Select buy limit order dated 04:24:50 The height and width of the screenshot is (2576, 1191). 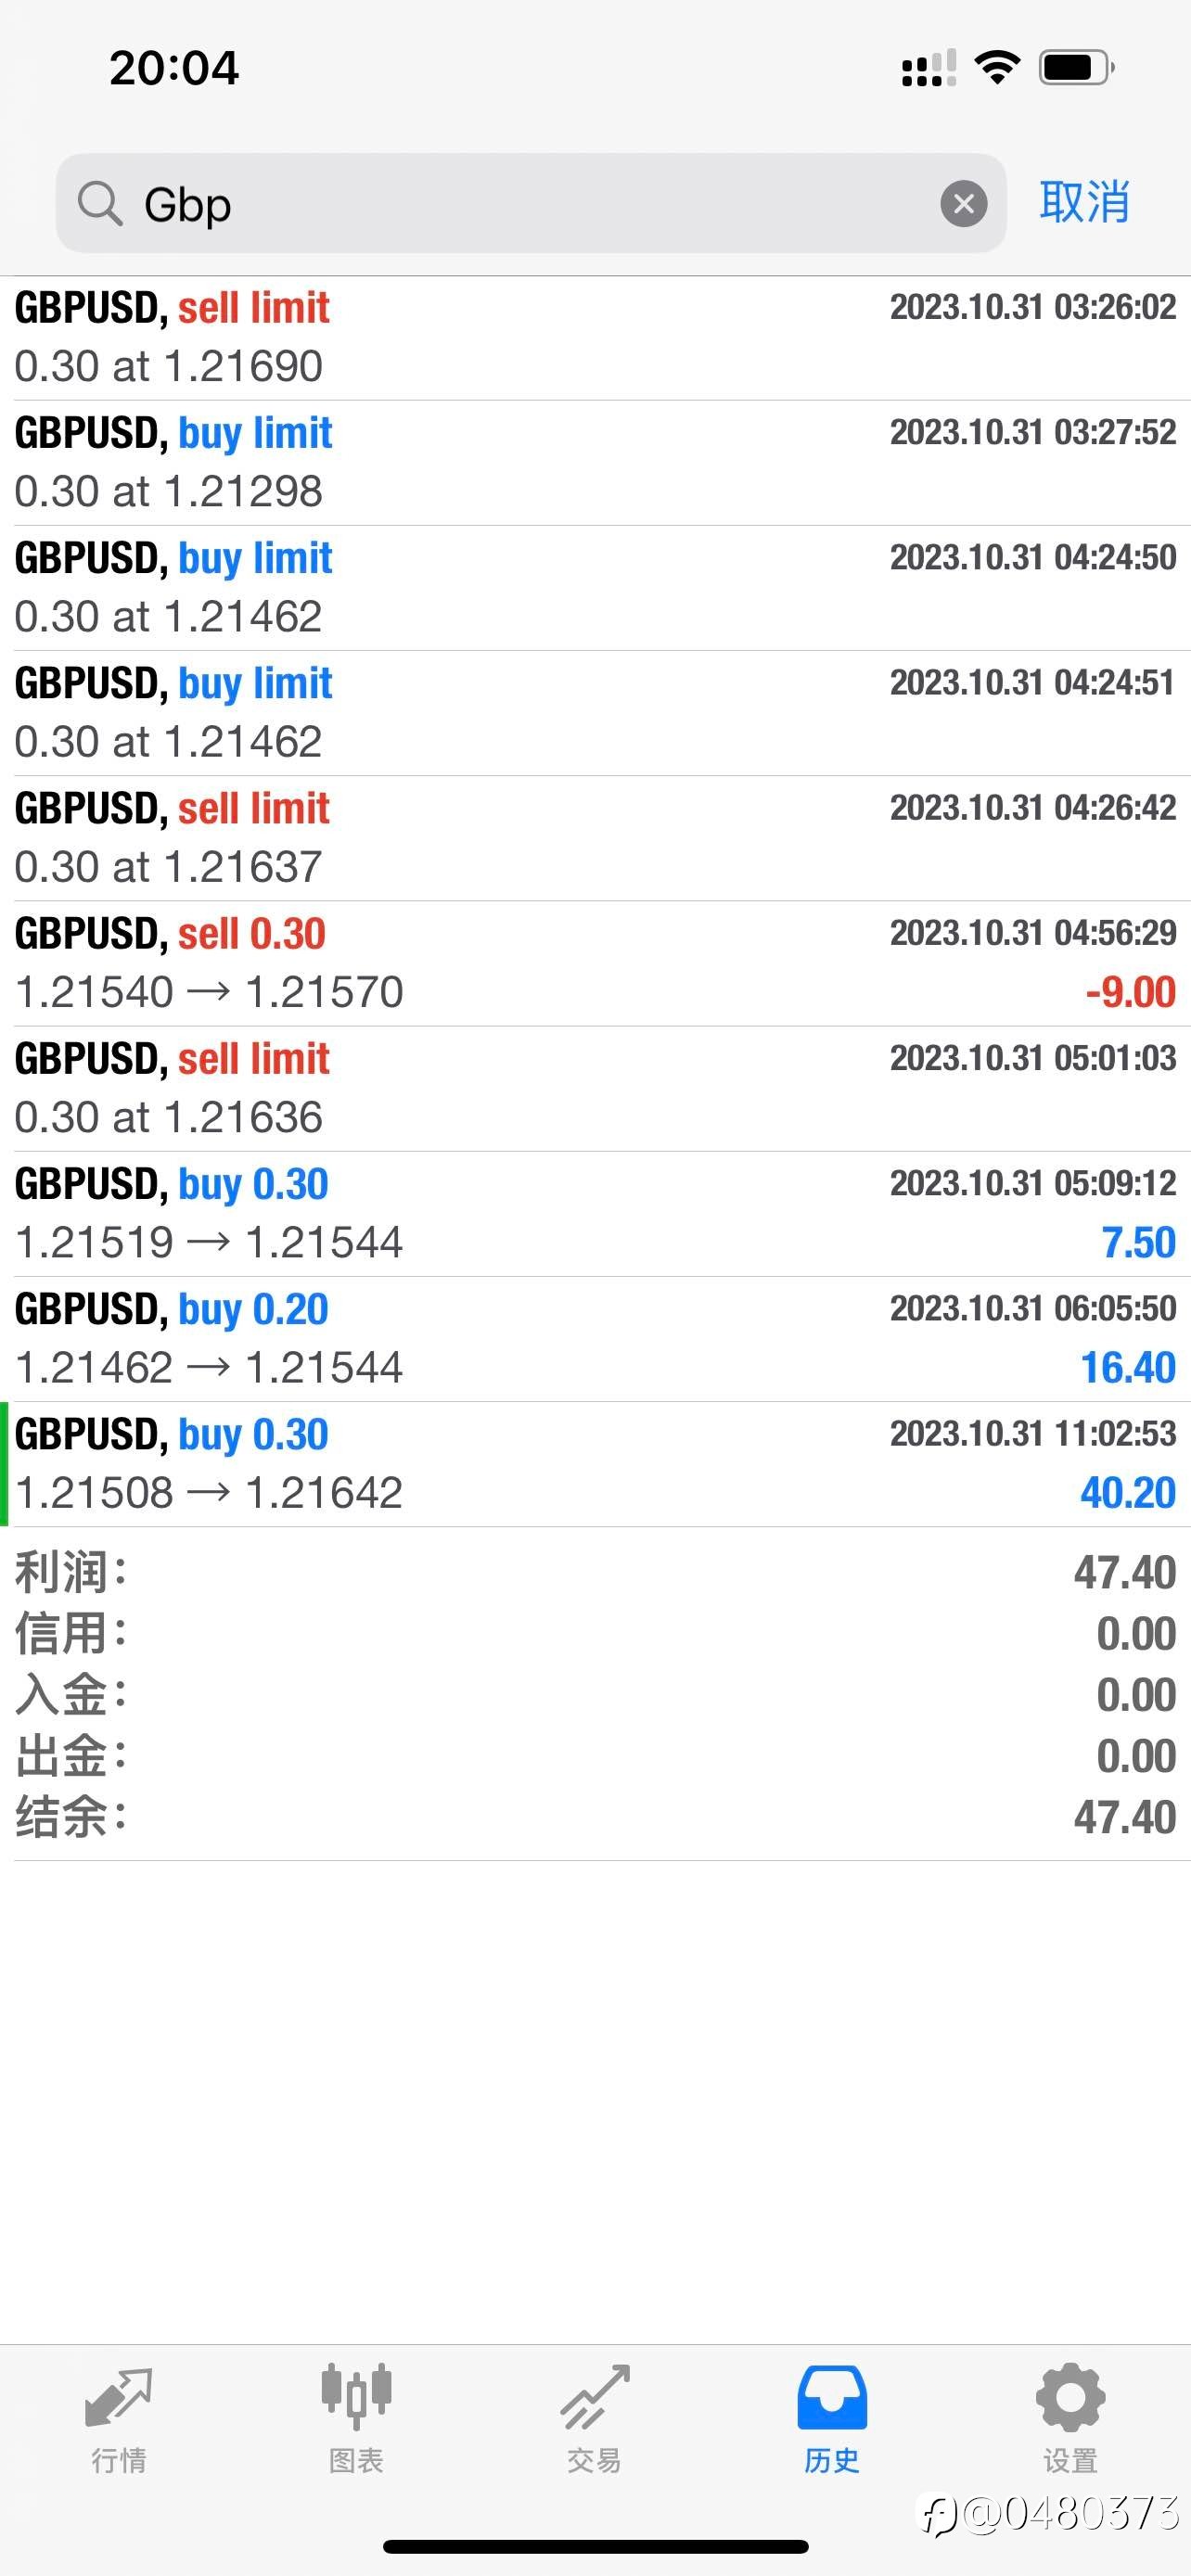595,588
